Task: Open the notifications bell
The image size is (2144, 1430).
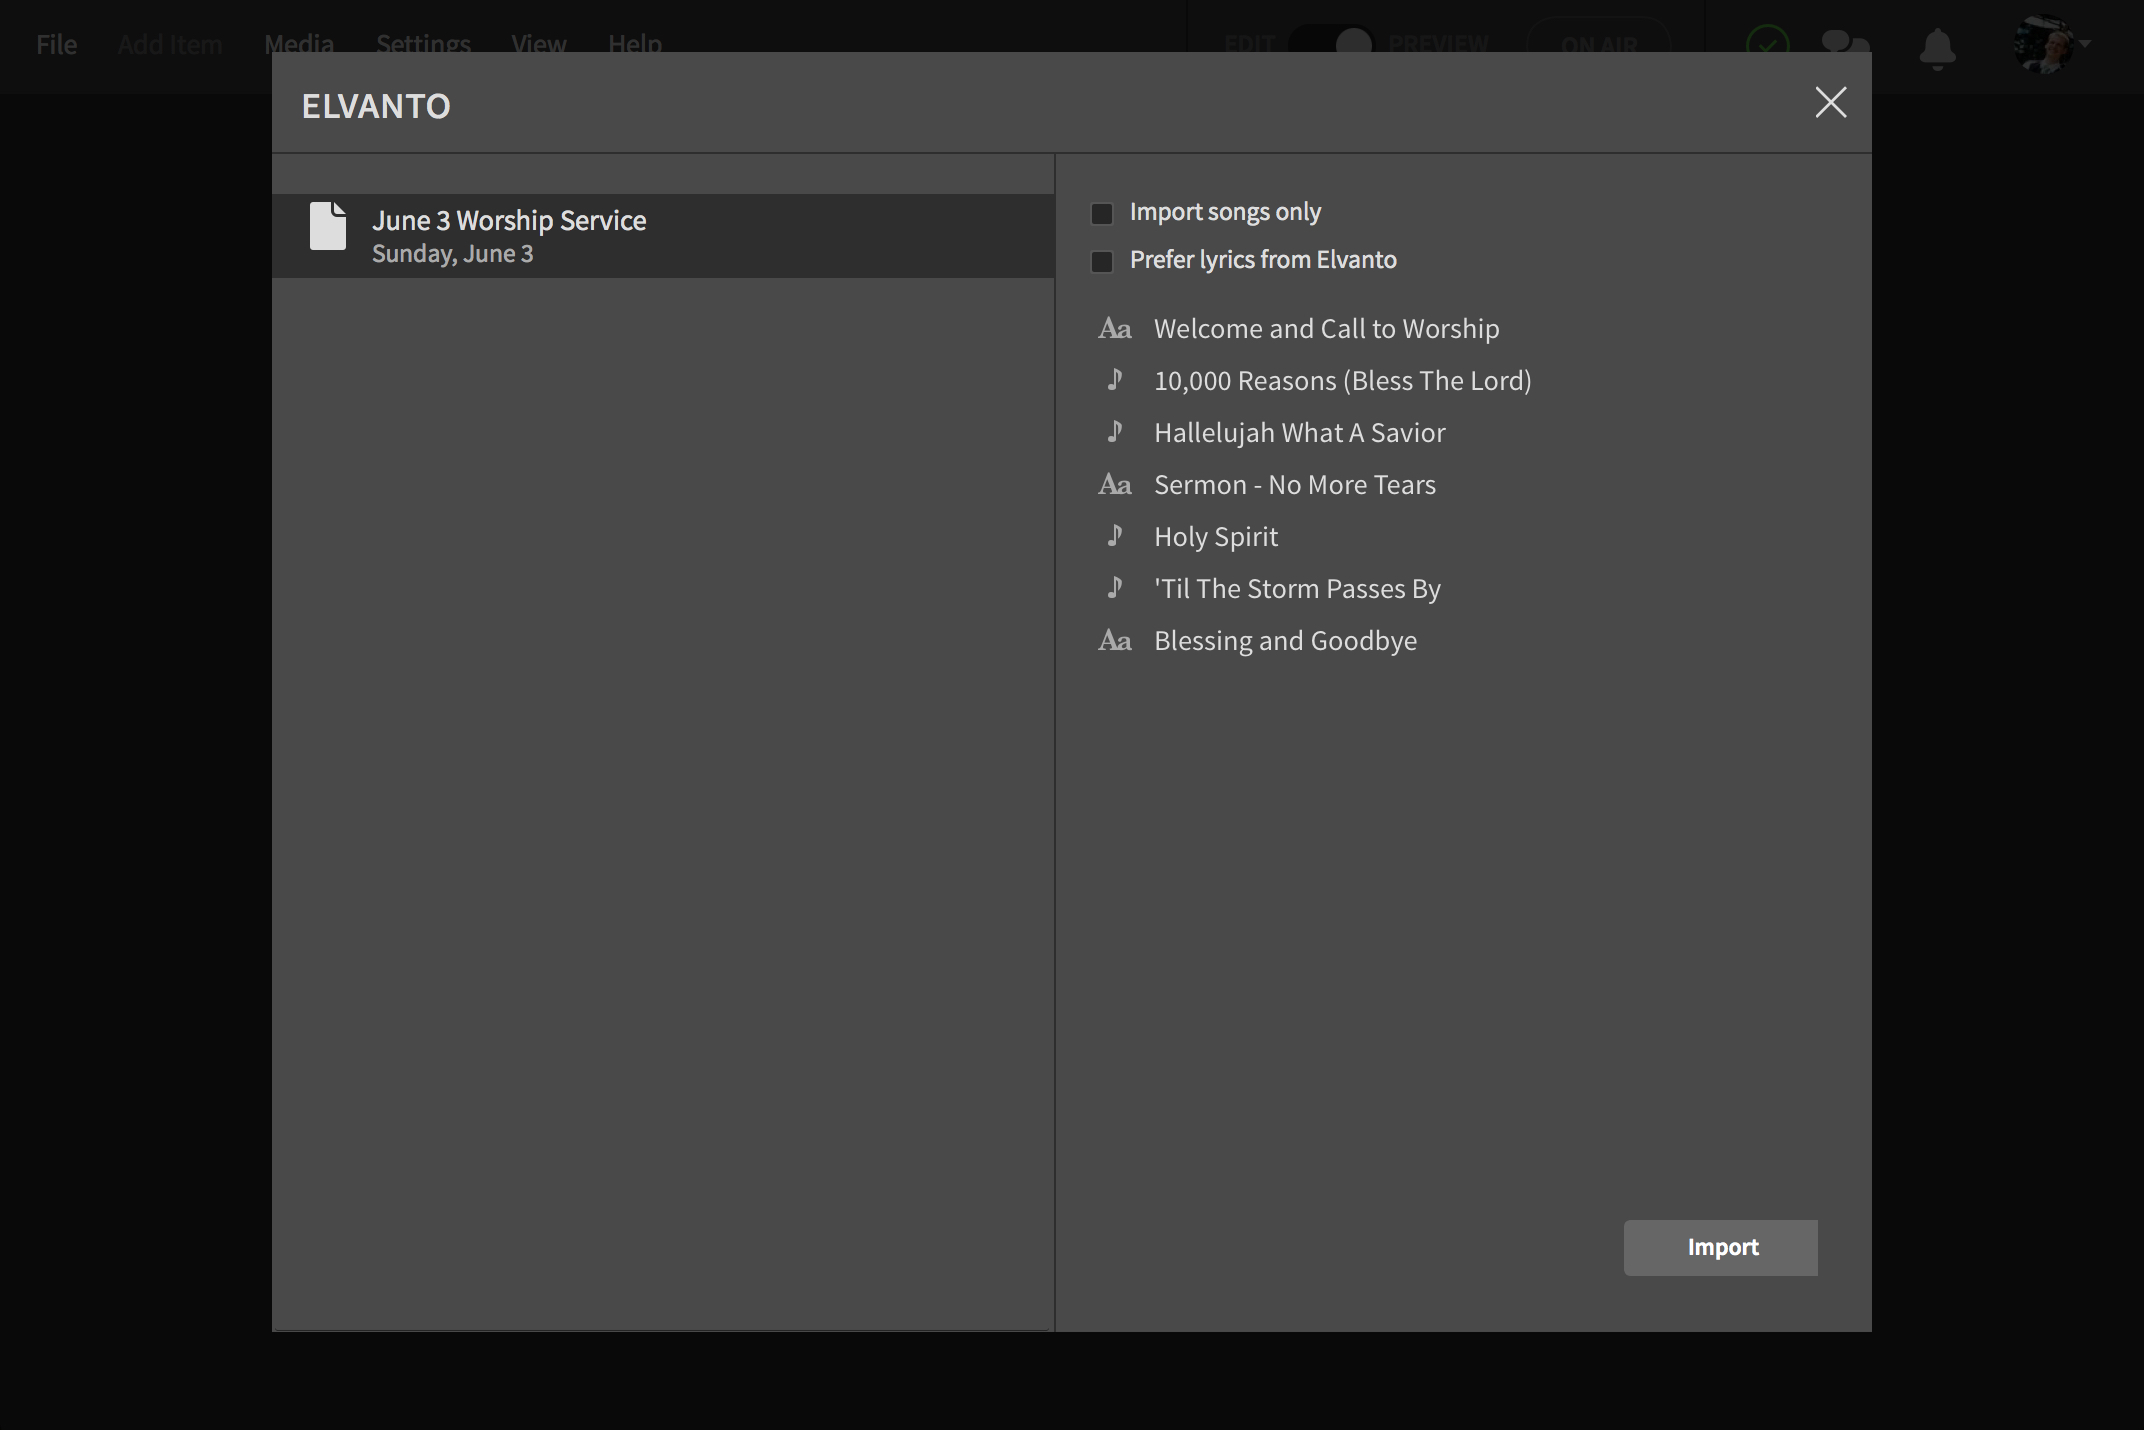Action: pos(1937,47)
